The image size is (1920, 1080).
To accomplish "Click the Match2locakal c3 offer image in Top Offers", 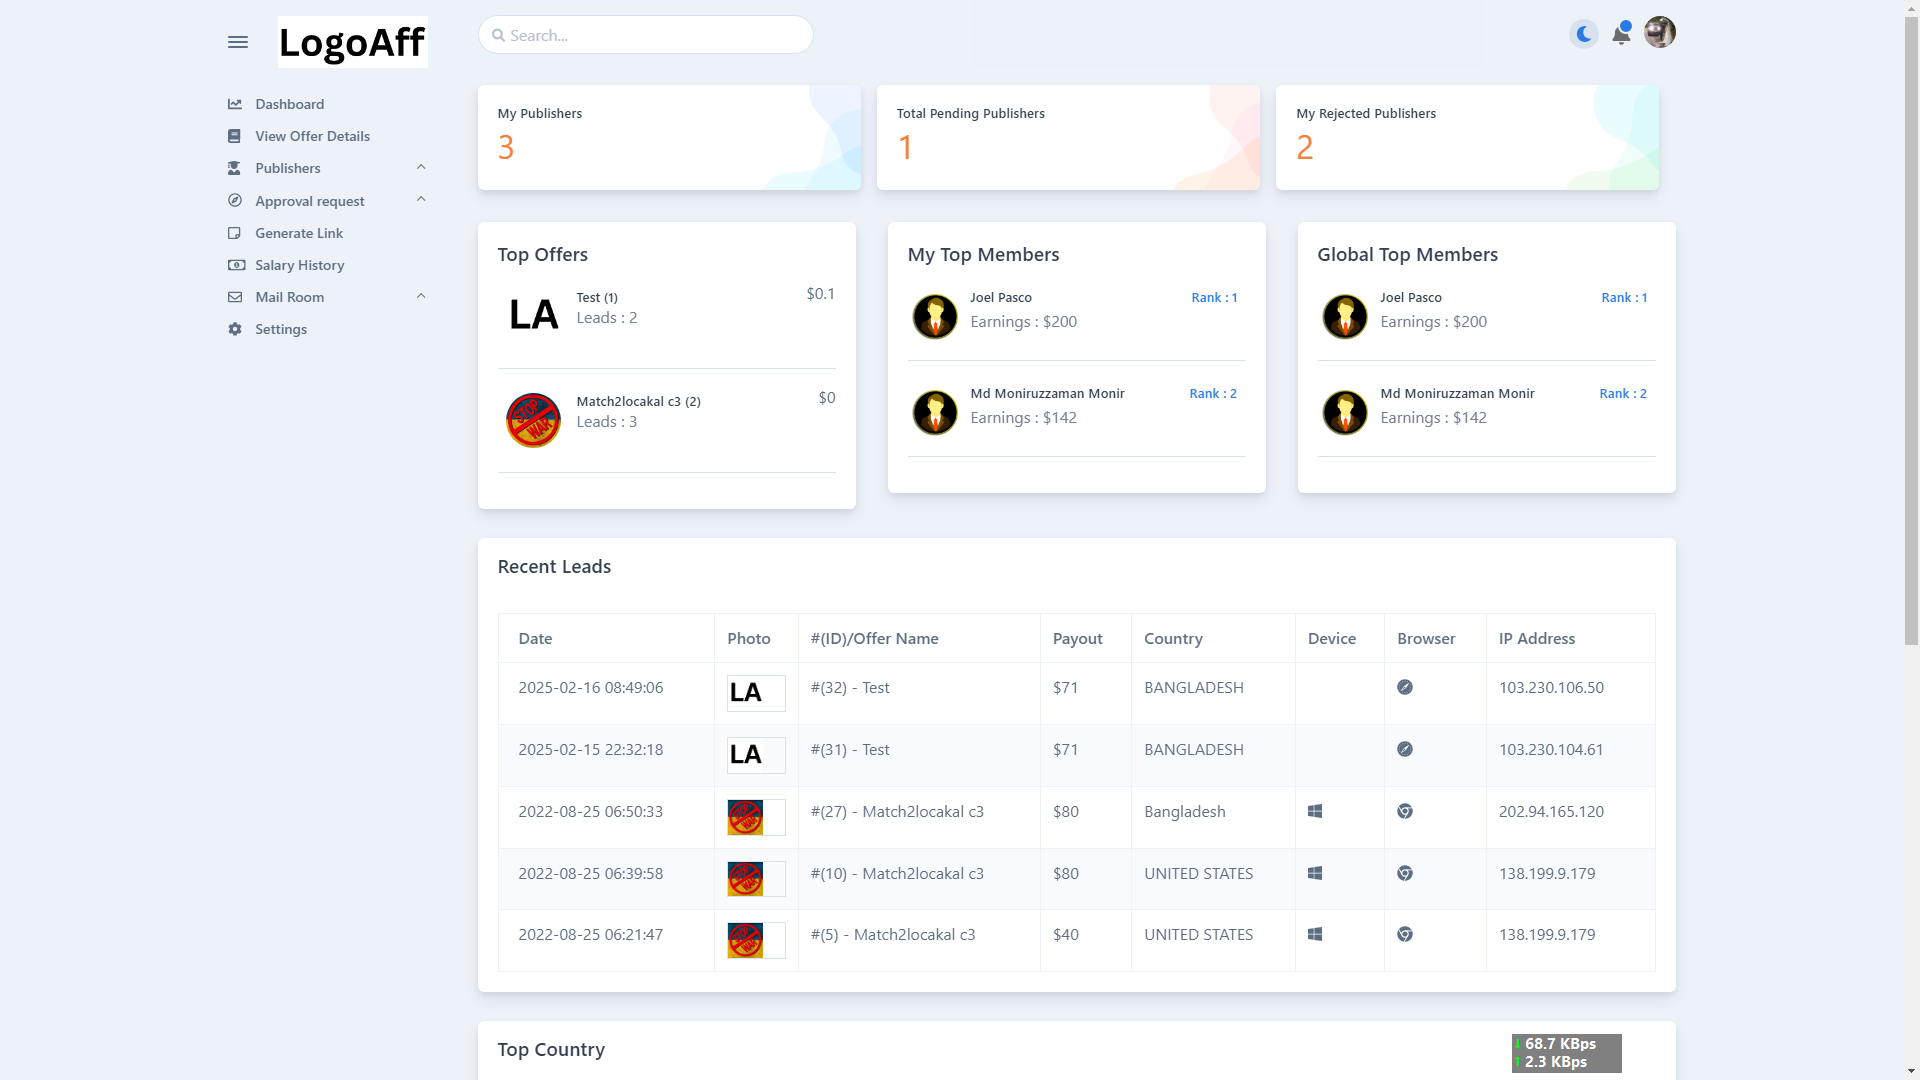I will (533, 420).
